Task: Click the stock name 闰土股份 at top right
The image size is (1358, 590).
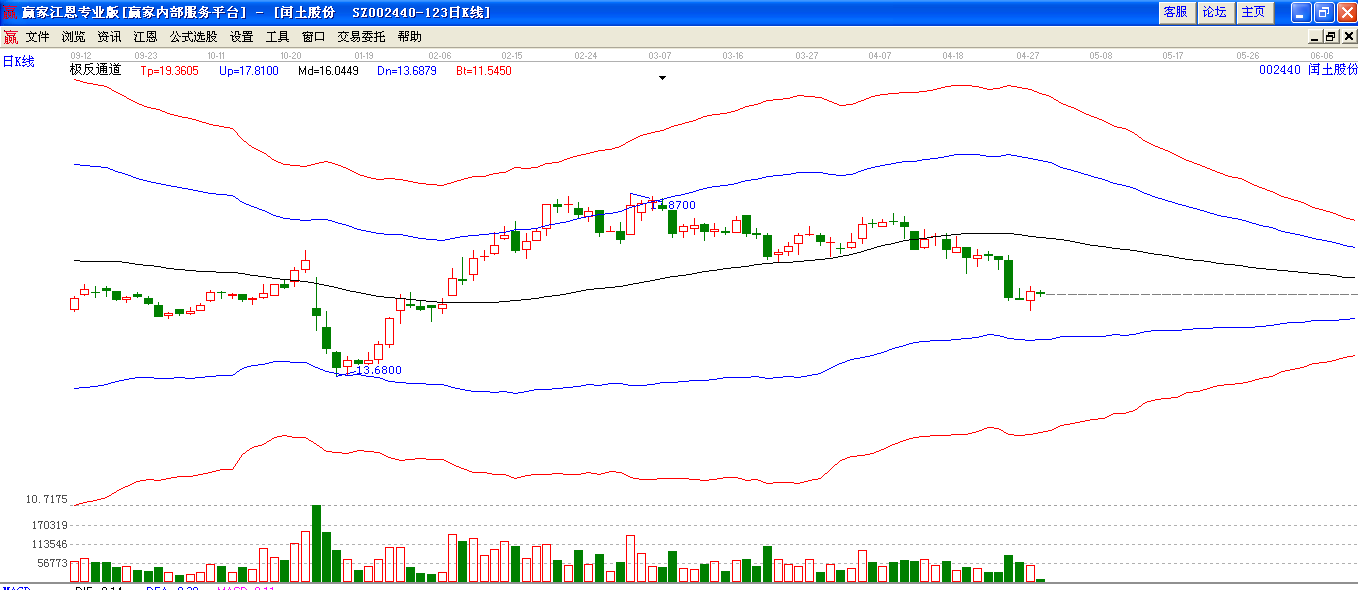Action: pos(1333,70)
